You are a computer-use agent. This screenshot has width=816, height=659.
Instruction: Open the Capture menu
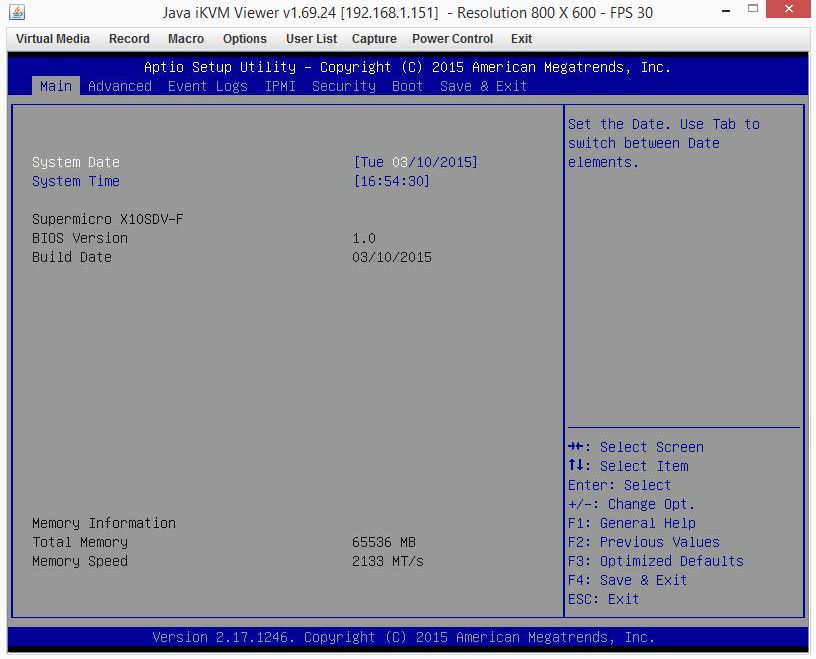click(x=374, y=39)
